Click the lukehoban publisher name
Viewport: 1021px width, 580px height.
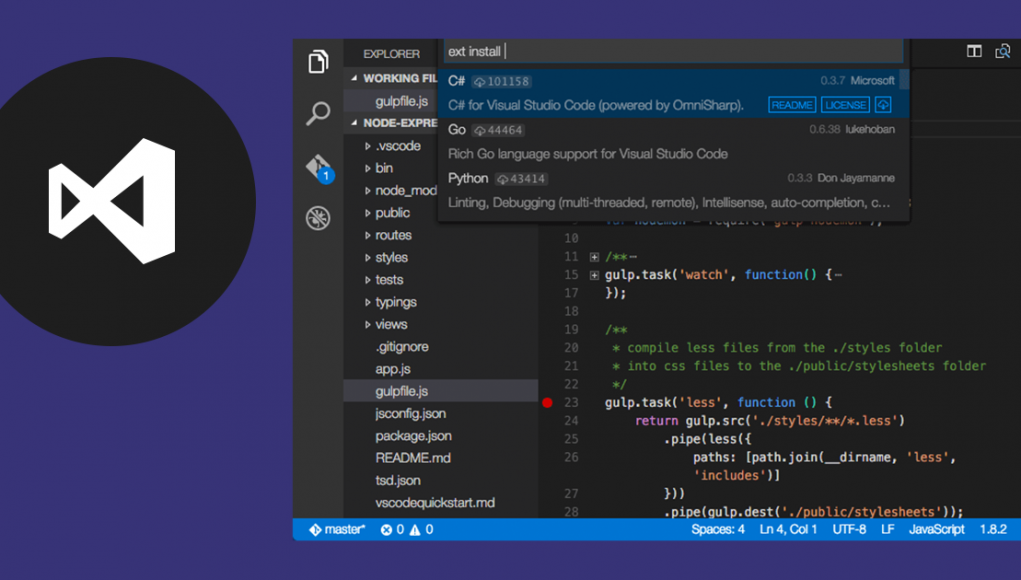coord(870,130)
